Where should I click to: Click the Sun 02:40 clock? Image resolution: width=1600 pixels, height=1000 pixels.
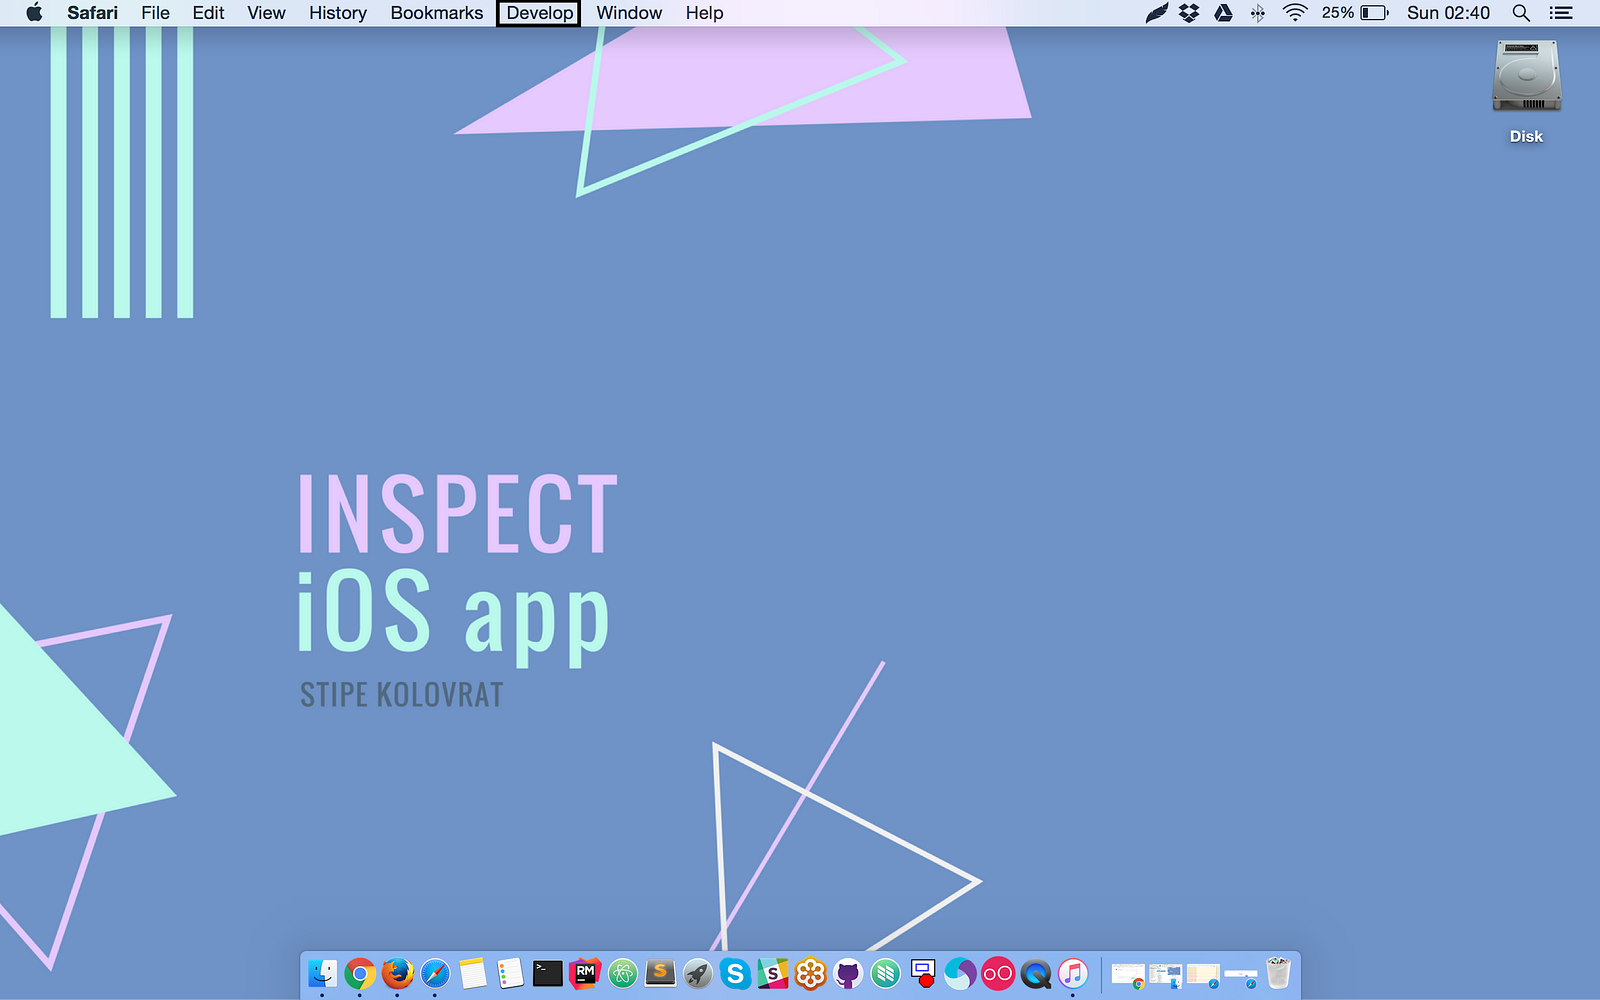point(1448,13)
